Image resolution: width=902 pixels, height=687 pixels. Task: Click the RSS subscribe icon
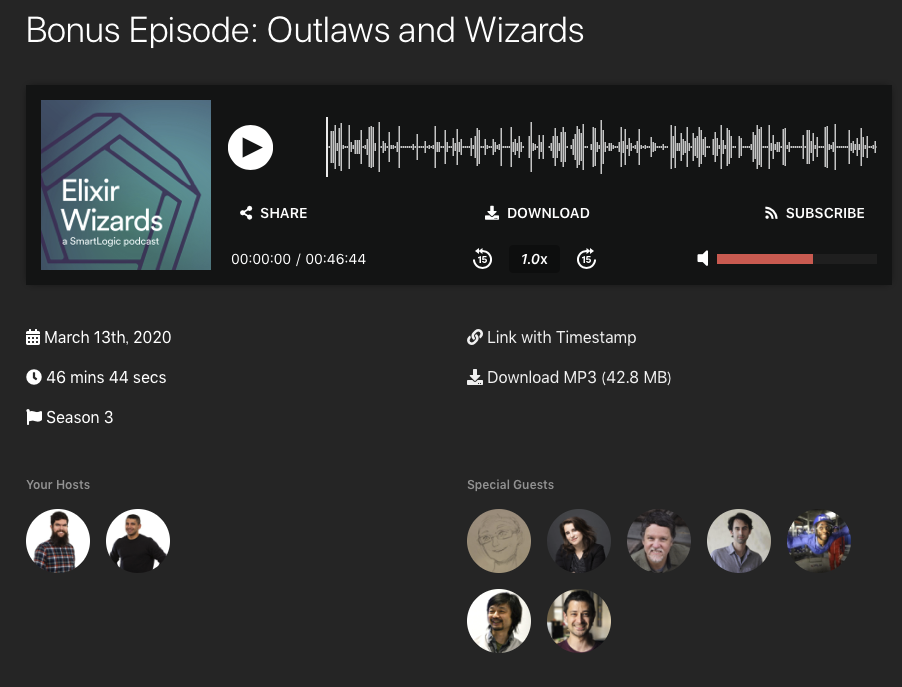point(771,213)
